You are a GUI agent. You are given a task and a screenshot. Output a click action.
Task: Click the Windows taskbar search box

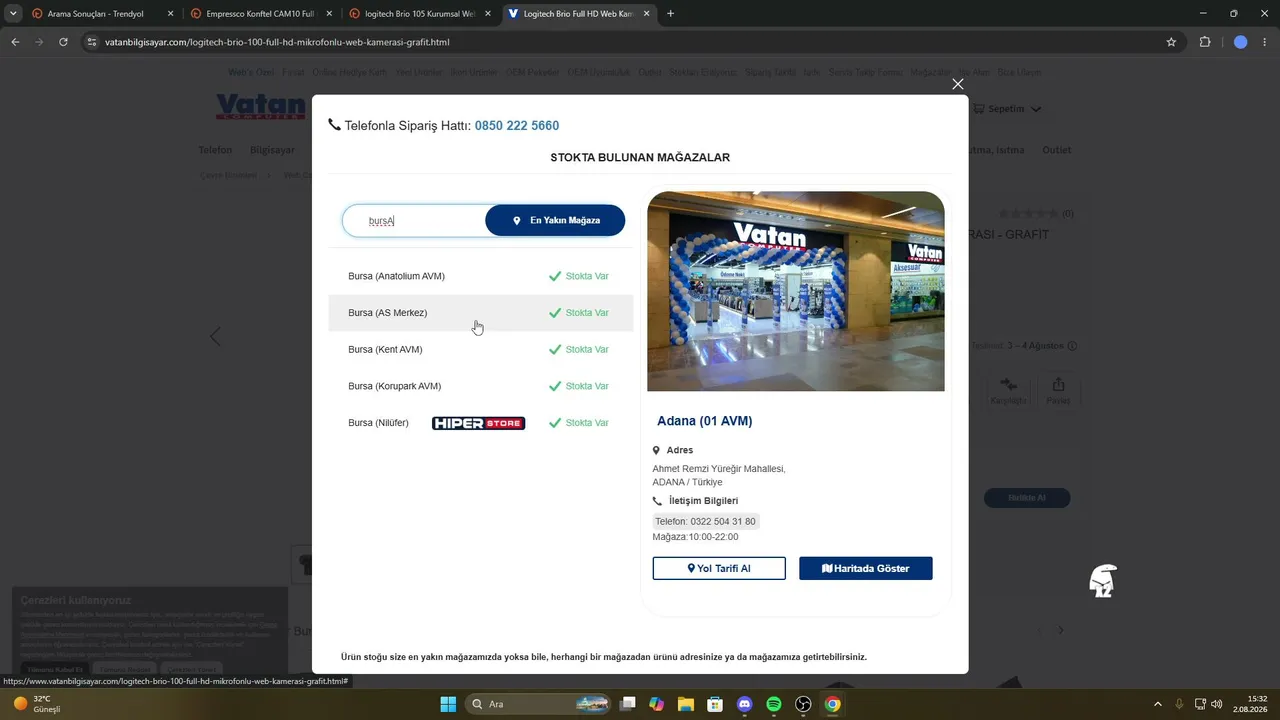(539, 704)
